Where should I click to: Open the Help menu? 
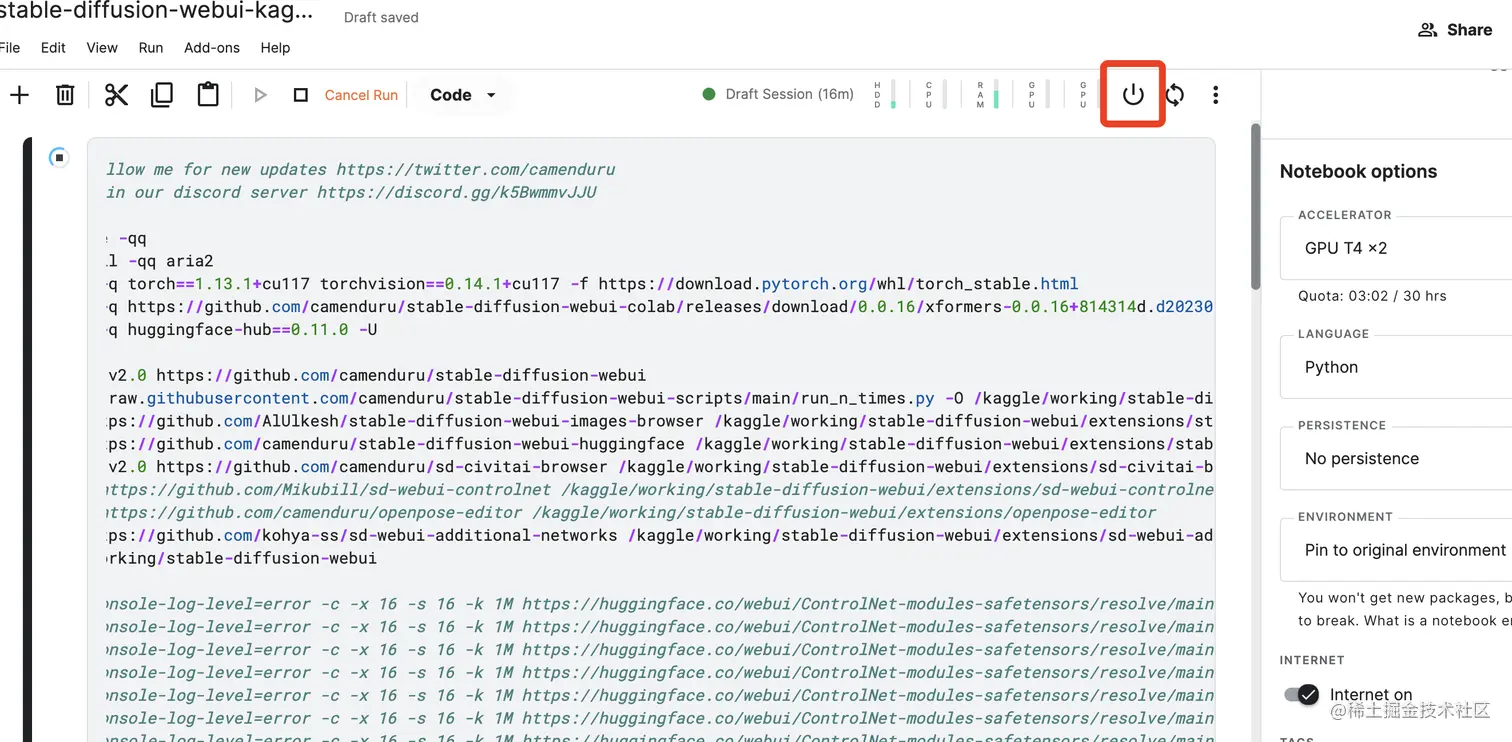275,47
